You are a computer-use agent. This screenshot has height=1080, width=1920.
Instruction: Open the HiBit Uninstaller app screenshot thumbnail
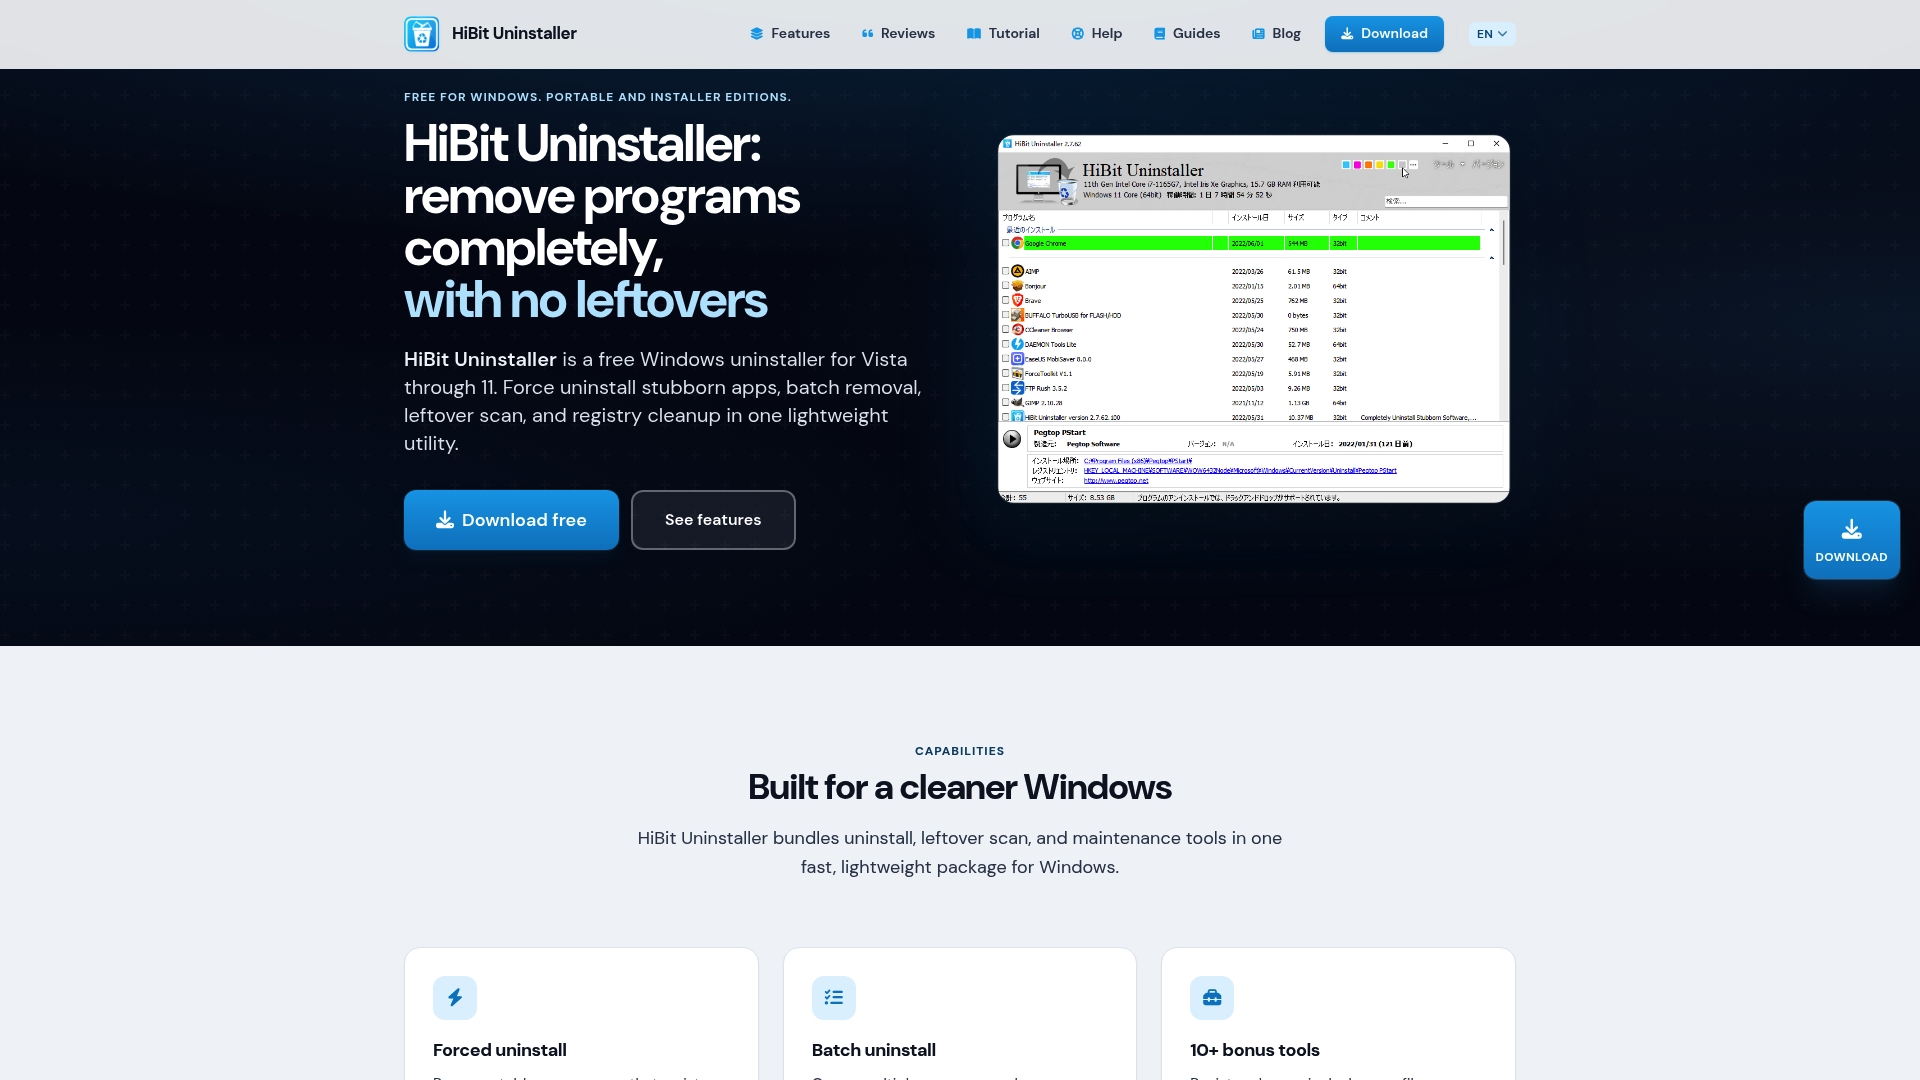[x=1253, y=319]
